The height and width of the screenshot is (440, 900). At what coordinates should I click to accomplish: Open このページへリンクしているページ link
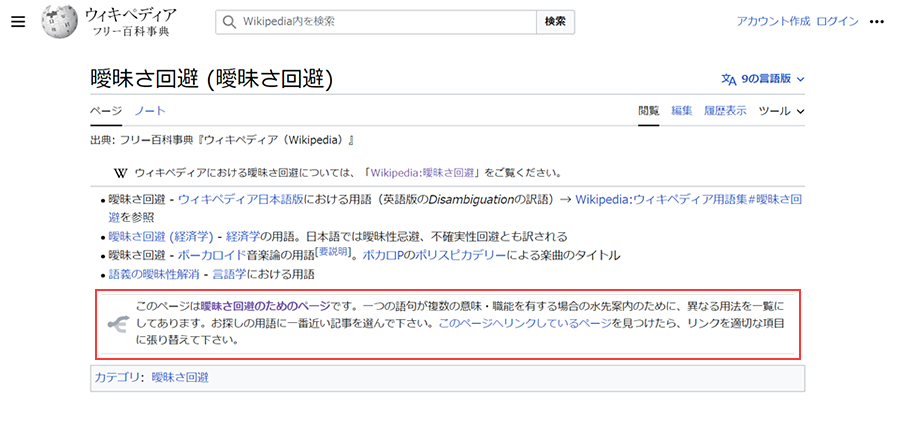525,323
